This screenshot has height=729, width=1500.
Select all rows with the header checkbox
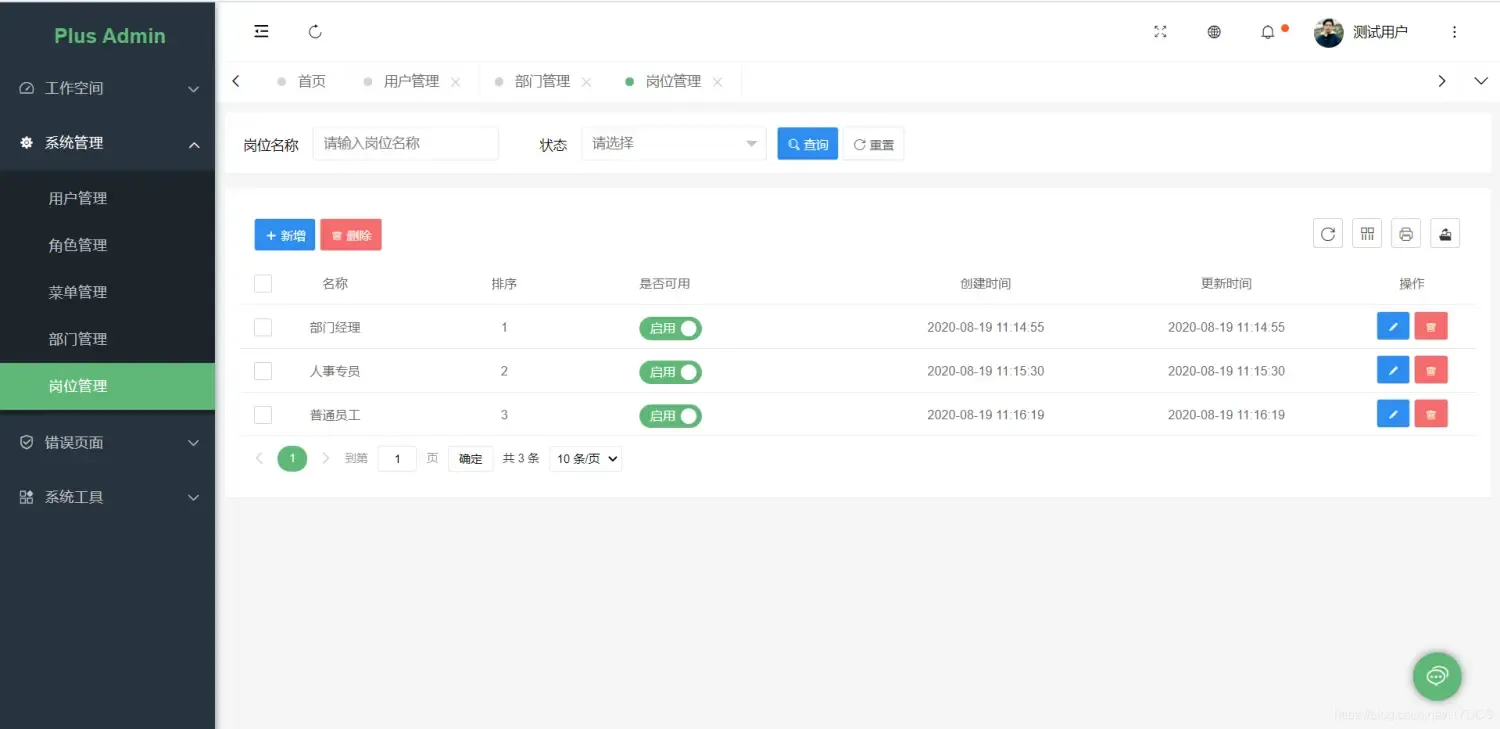click(x=262, y=283)
